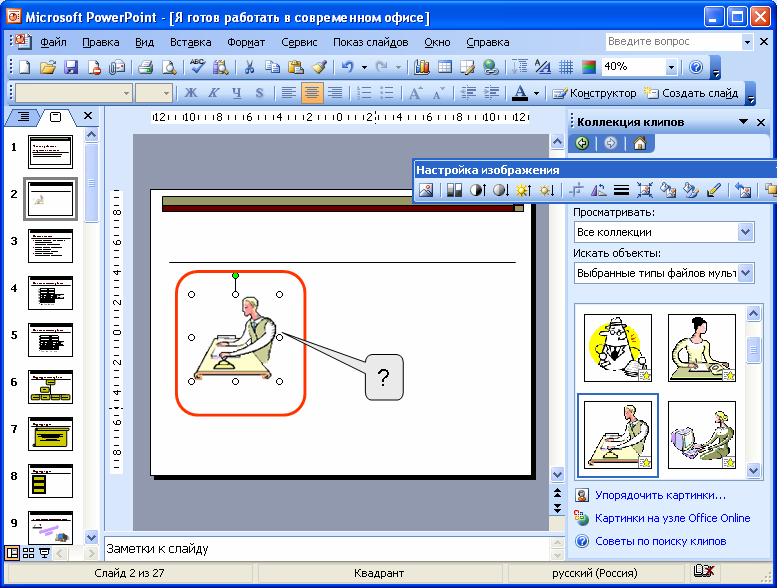This screenshot has width=777, height=588.
Task: Cut selection with scissors icon
Action: pos(249,67)
